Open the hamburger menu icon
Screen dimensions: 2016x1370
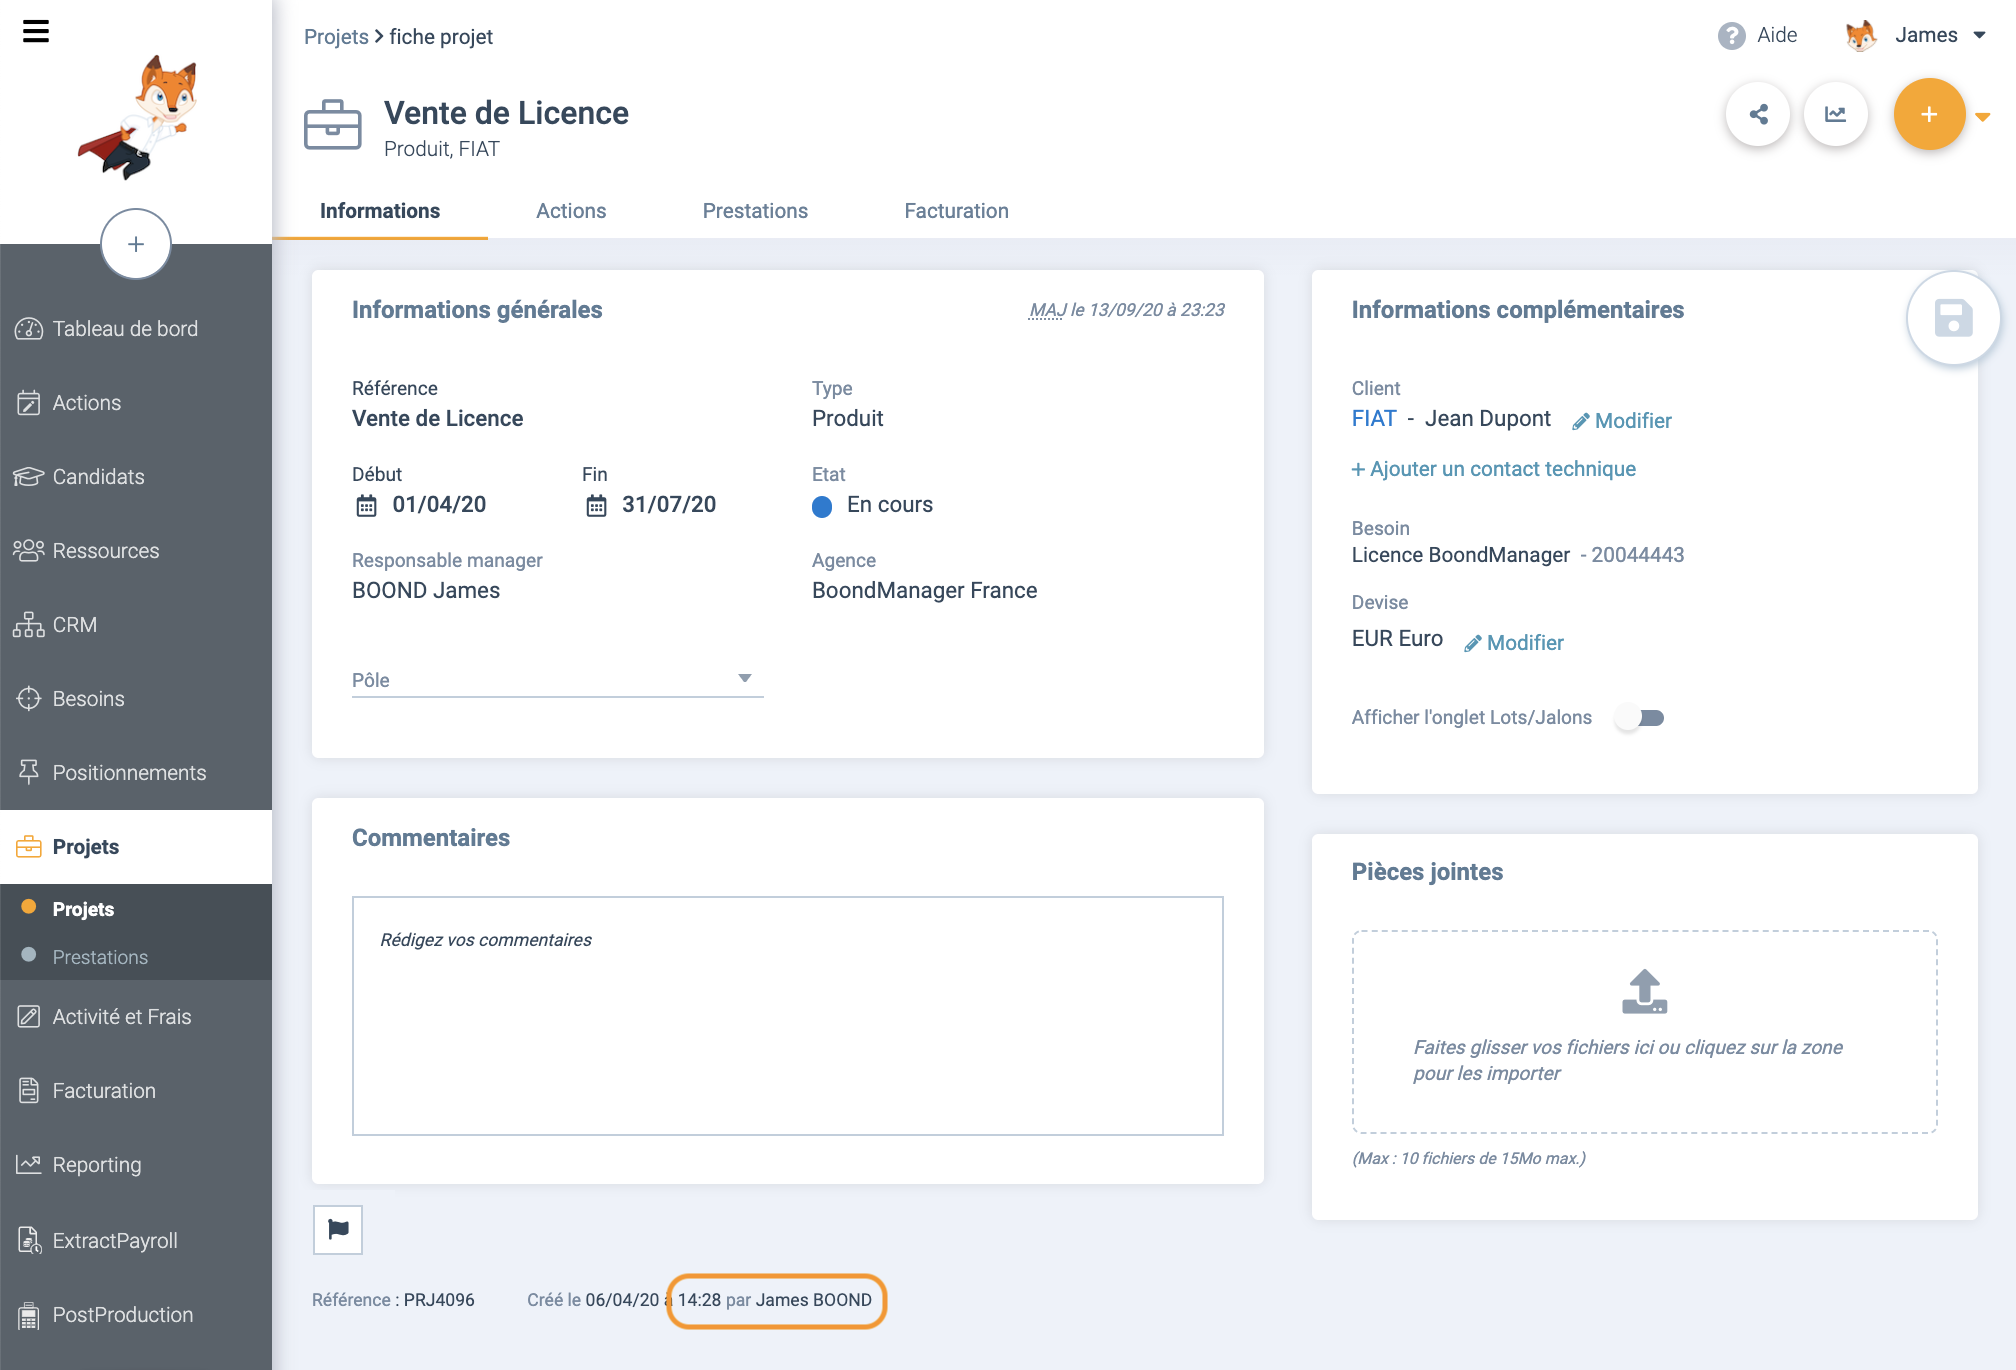(x=36, y=32)
